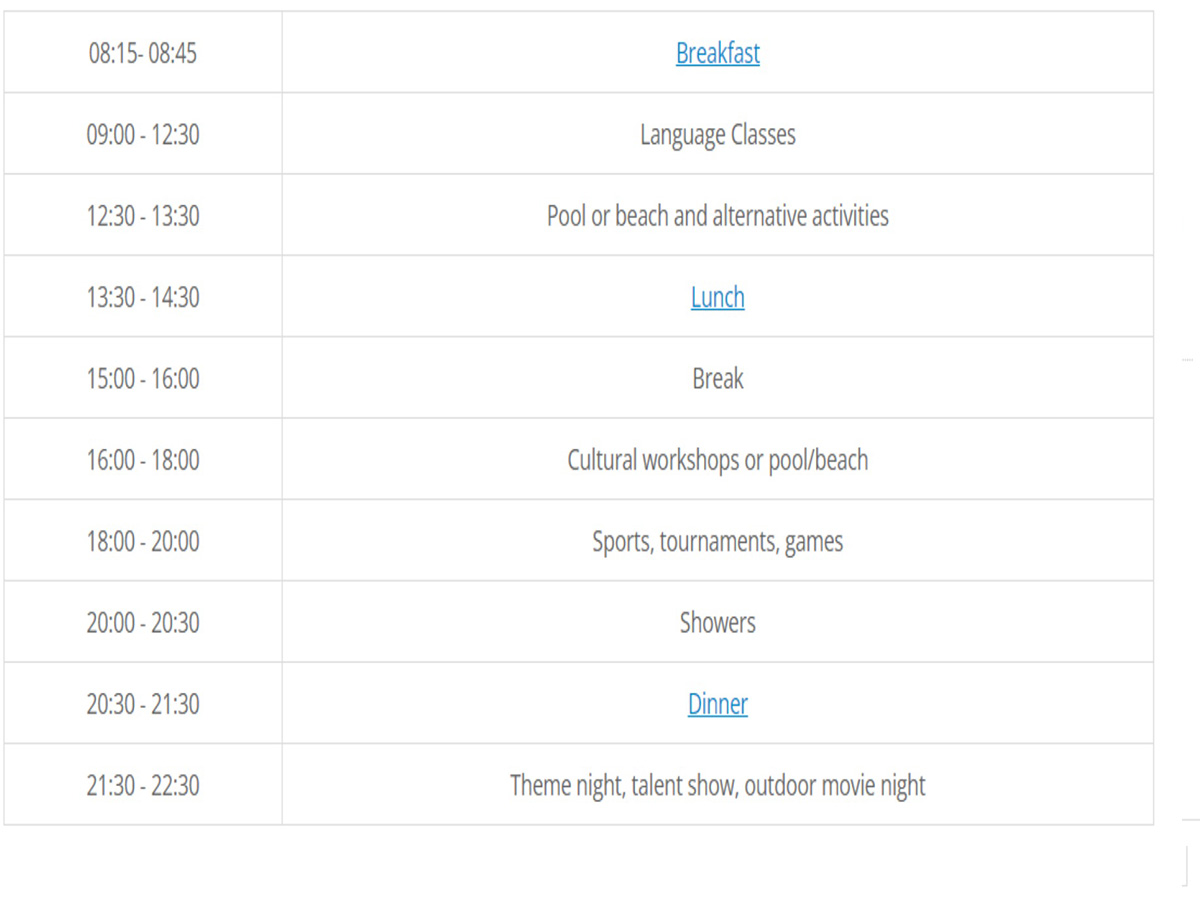Select Sports, tournaments, games activity
Screen dimensions: 1200x900
pos(717,542)
